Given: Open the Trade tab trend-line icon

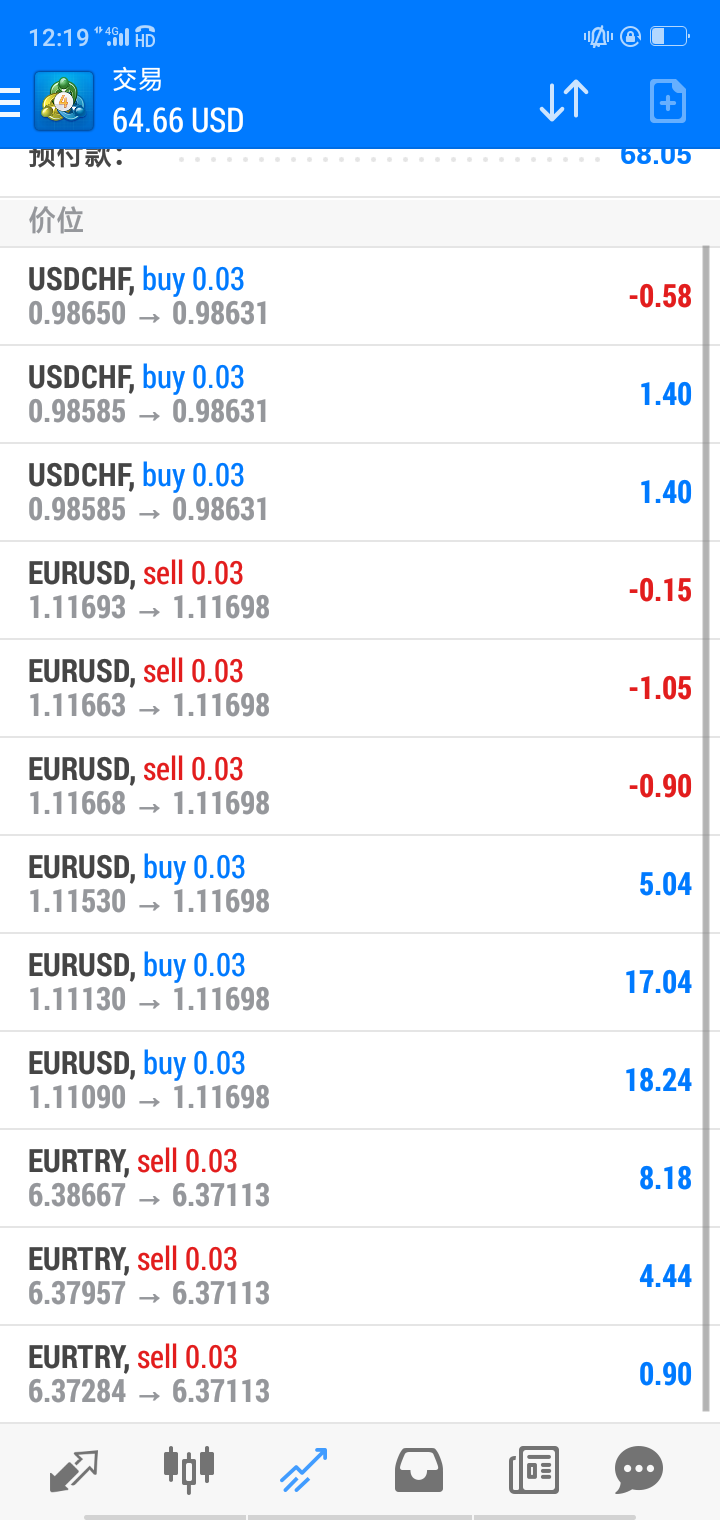Looking at the screenshot, I should click(303, 1469).
